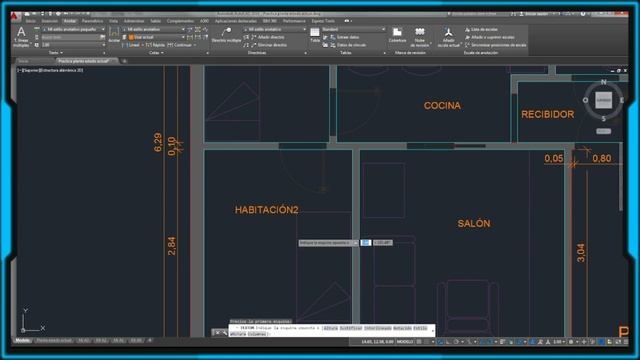Select the Continuar dimension tool
640x360 pixels.
click(x=180, y=45)
